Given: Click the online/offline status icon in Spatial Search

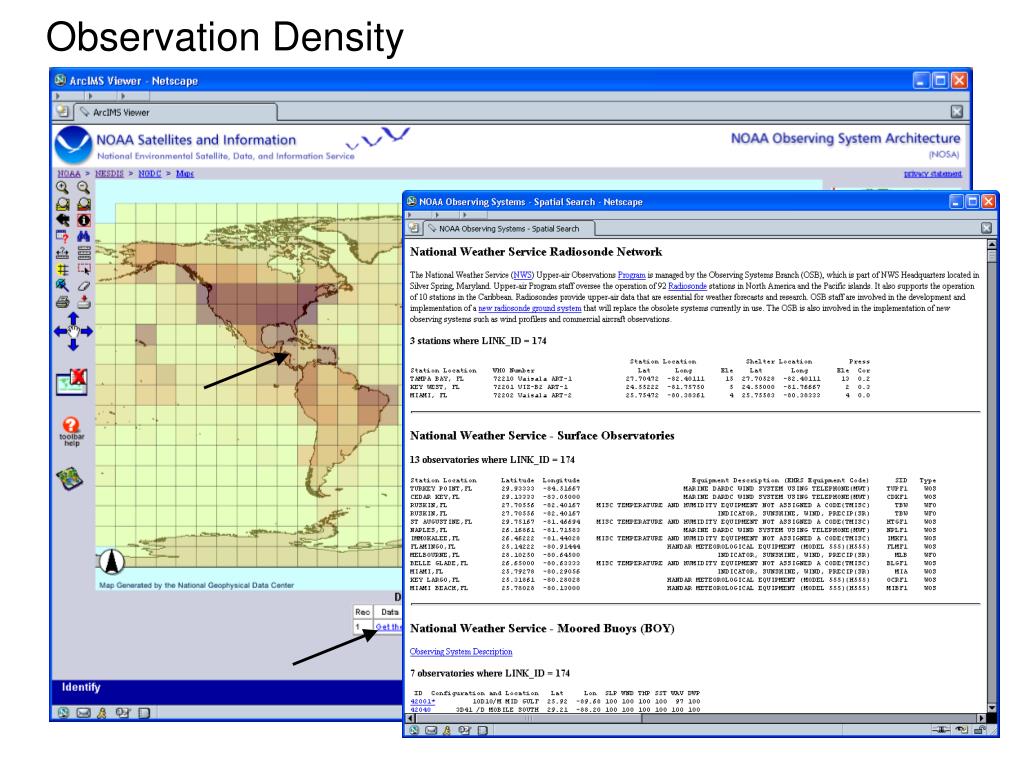Looking at the screenshot, I should [940, 730].
